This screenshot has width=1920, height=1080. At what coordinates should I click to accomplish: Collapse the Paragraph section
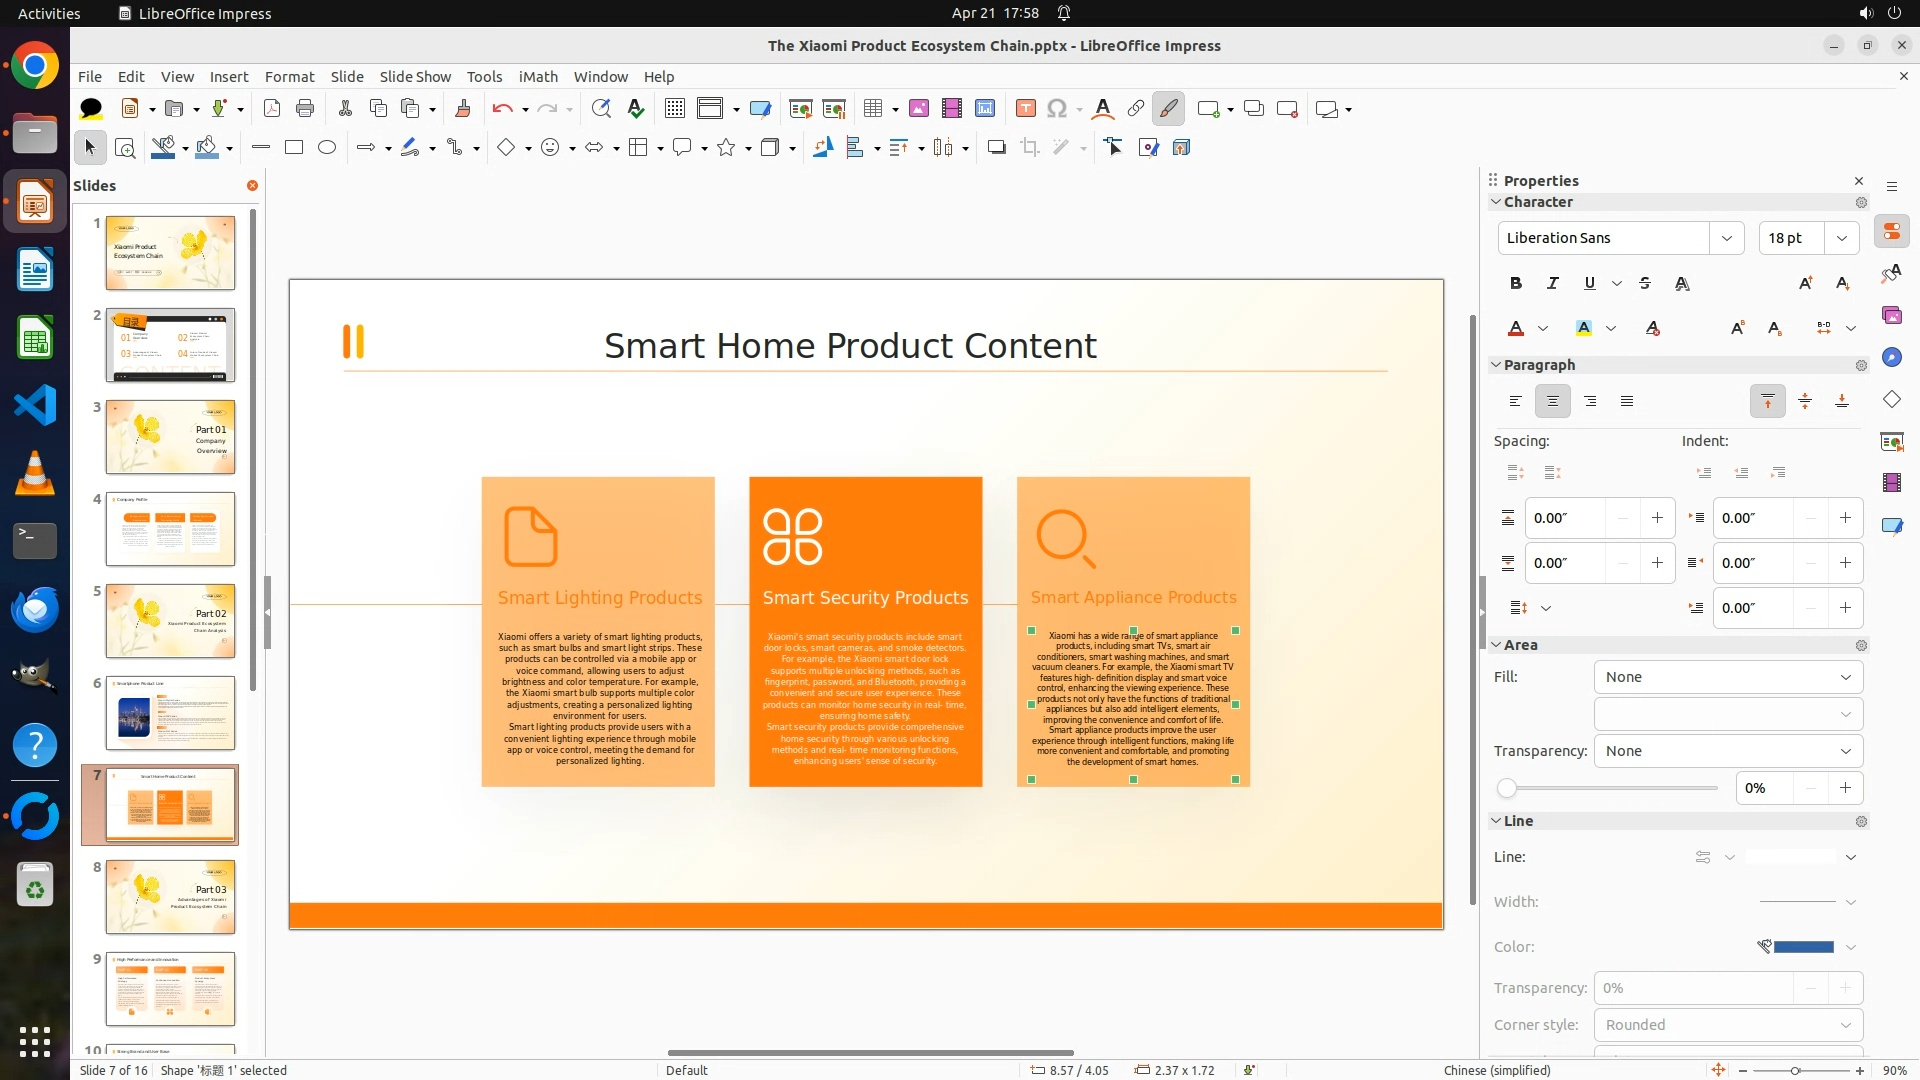pyautogui.click(x=1497, y=365)
